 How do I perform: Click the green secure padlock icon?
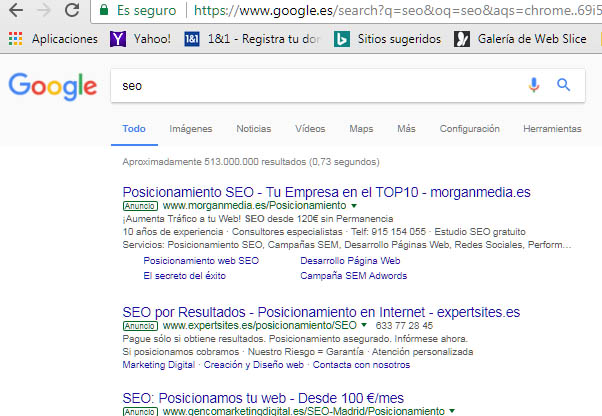pyautogui.click(x=105, y=12)
